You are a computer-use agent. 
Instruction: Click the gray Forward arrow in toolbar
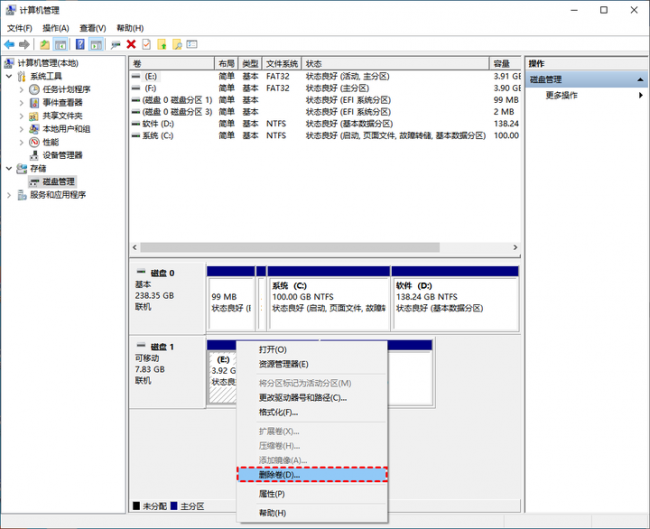coord(24,44)
